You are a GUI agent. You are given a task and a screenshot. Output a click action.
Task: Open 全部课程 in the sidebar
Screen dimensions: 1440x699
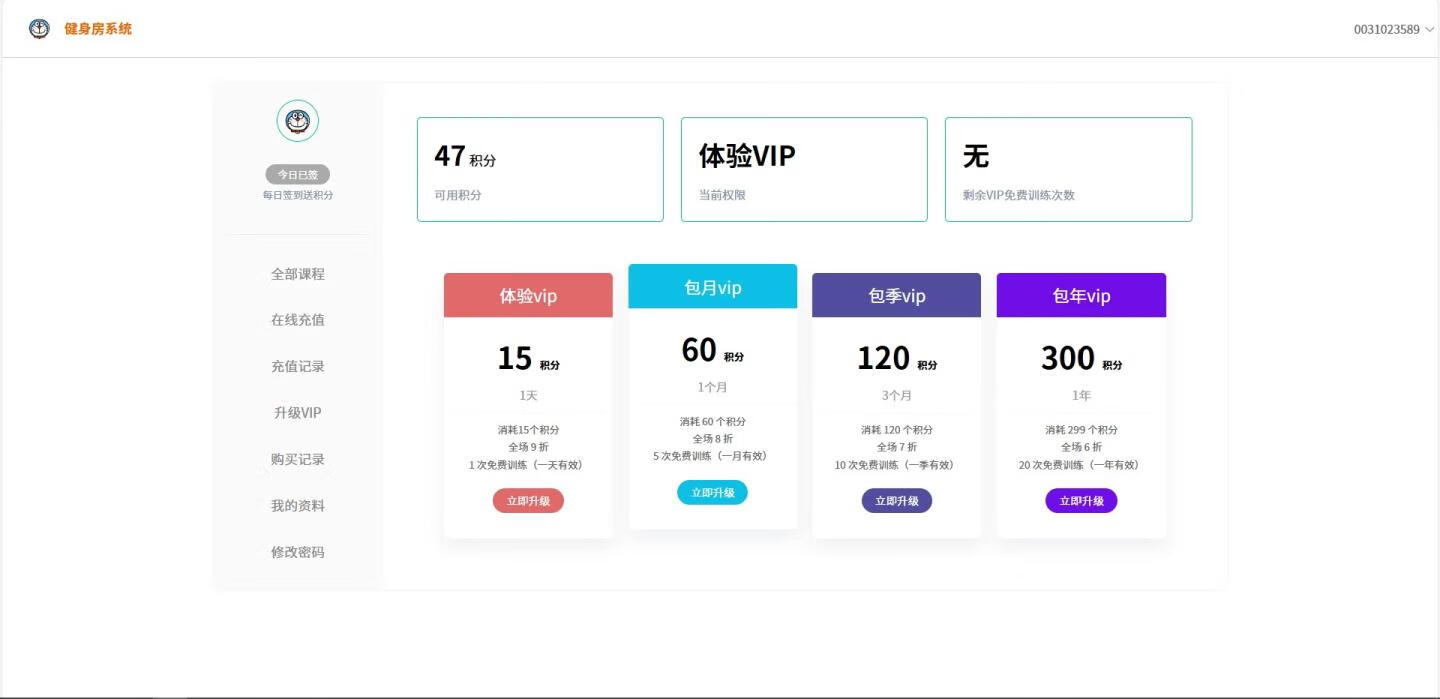(x=297, y=274)
